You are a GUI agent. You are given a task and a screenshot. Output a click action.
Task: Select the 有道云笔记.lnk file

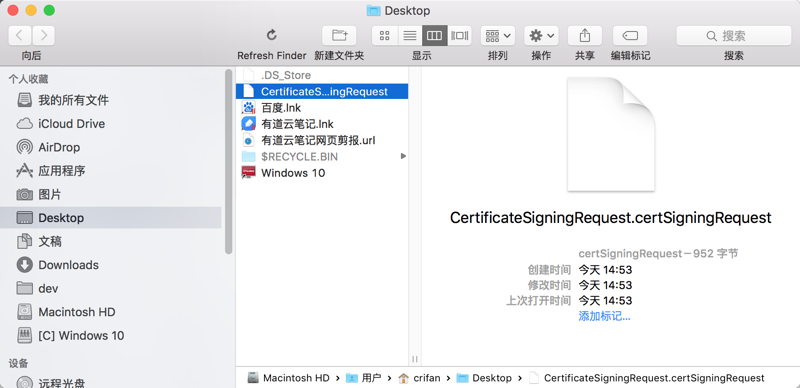(x=322, y=124)
